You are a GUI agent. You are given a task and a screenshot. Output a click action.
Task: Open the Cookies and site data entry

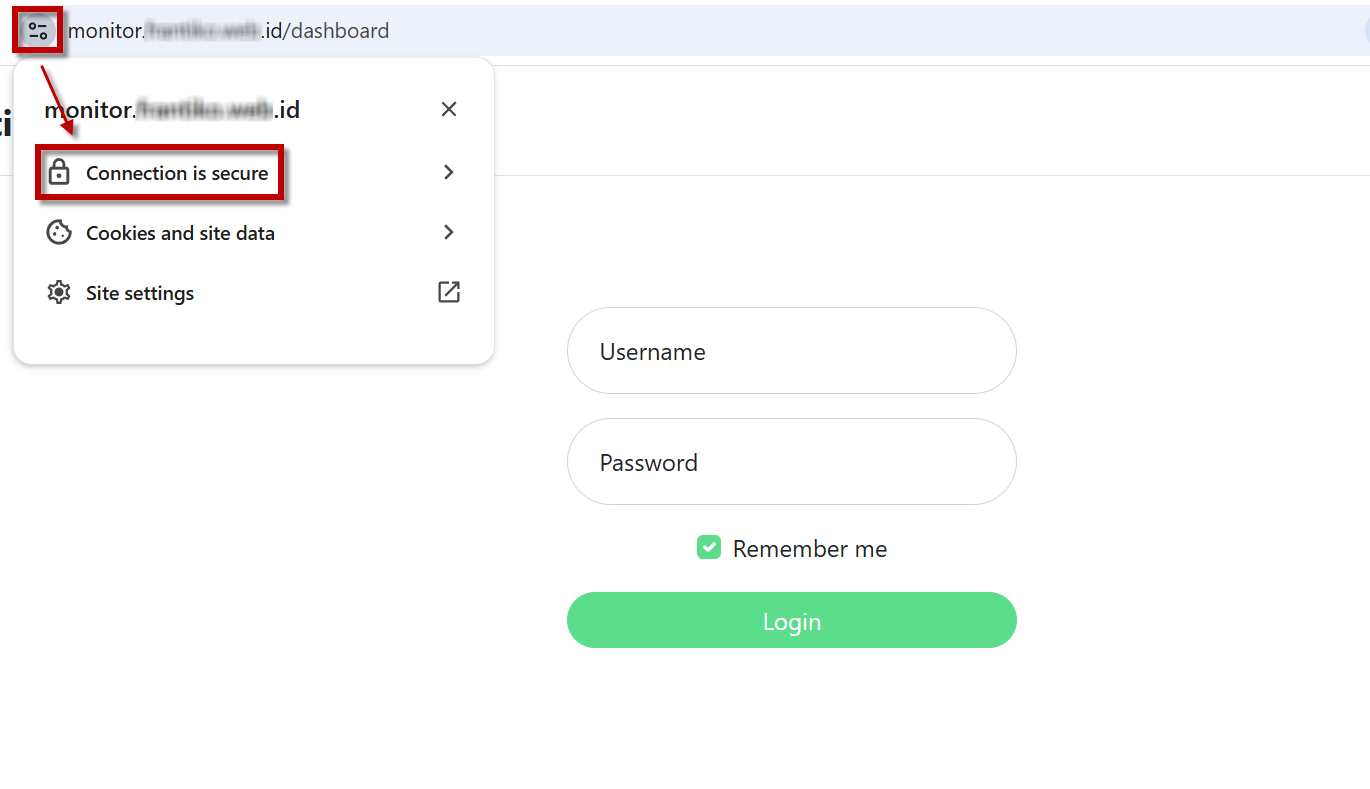click(x=180, y=233)
